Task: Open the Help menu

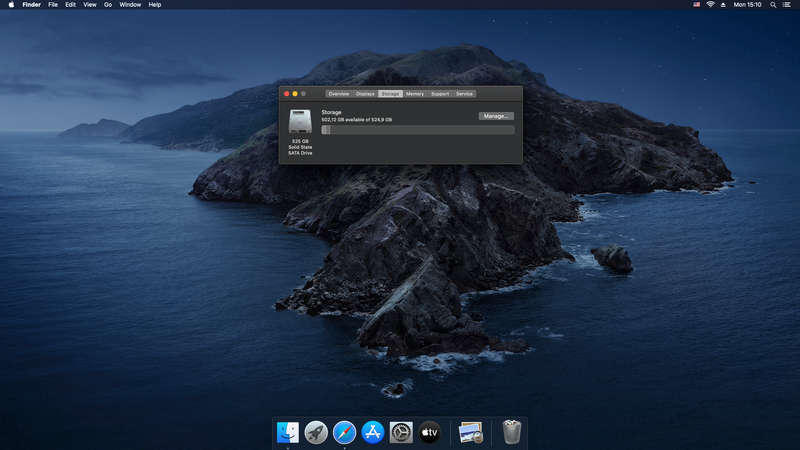Action: click(x=155, y=5)
